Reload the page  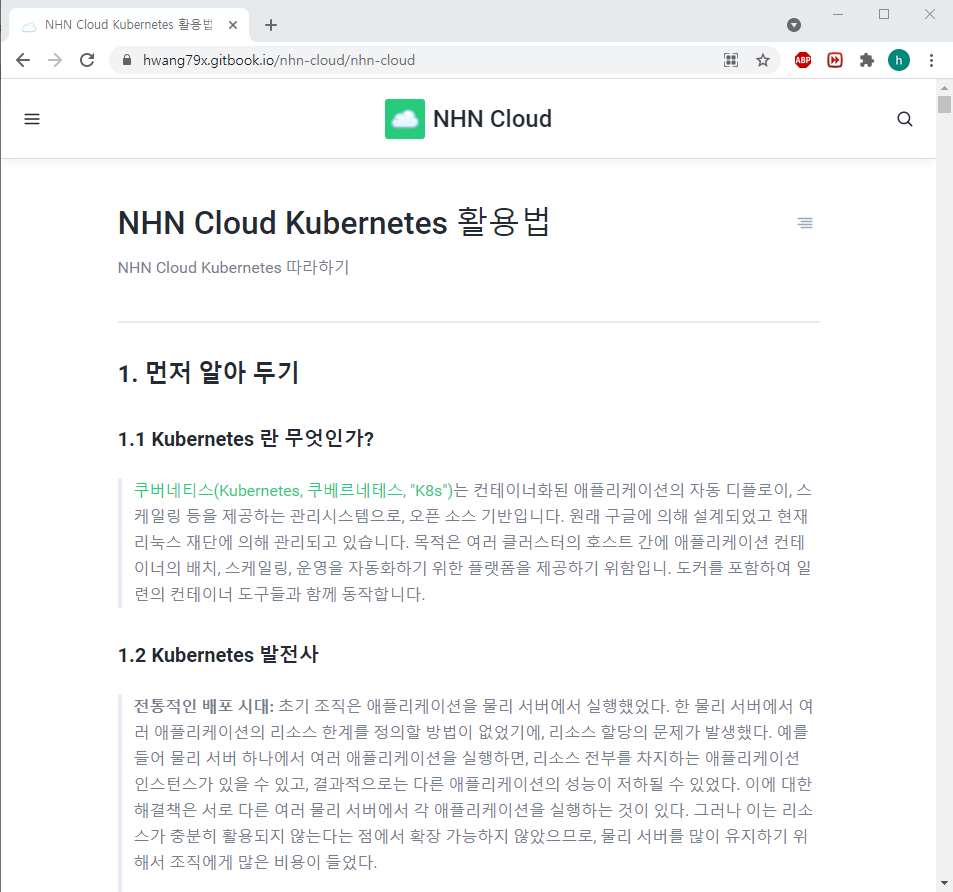(87, 60)
